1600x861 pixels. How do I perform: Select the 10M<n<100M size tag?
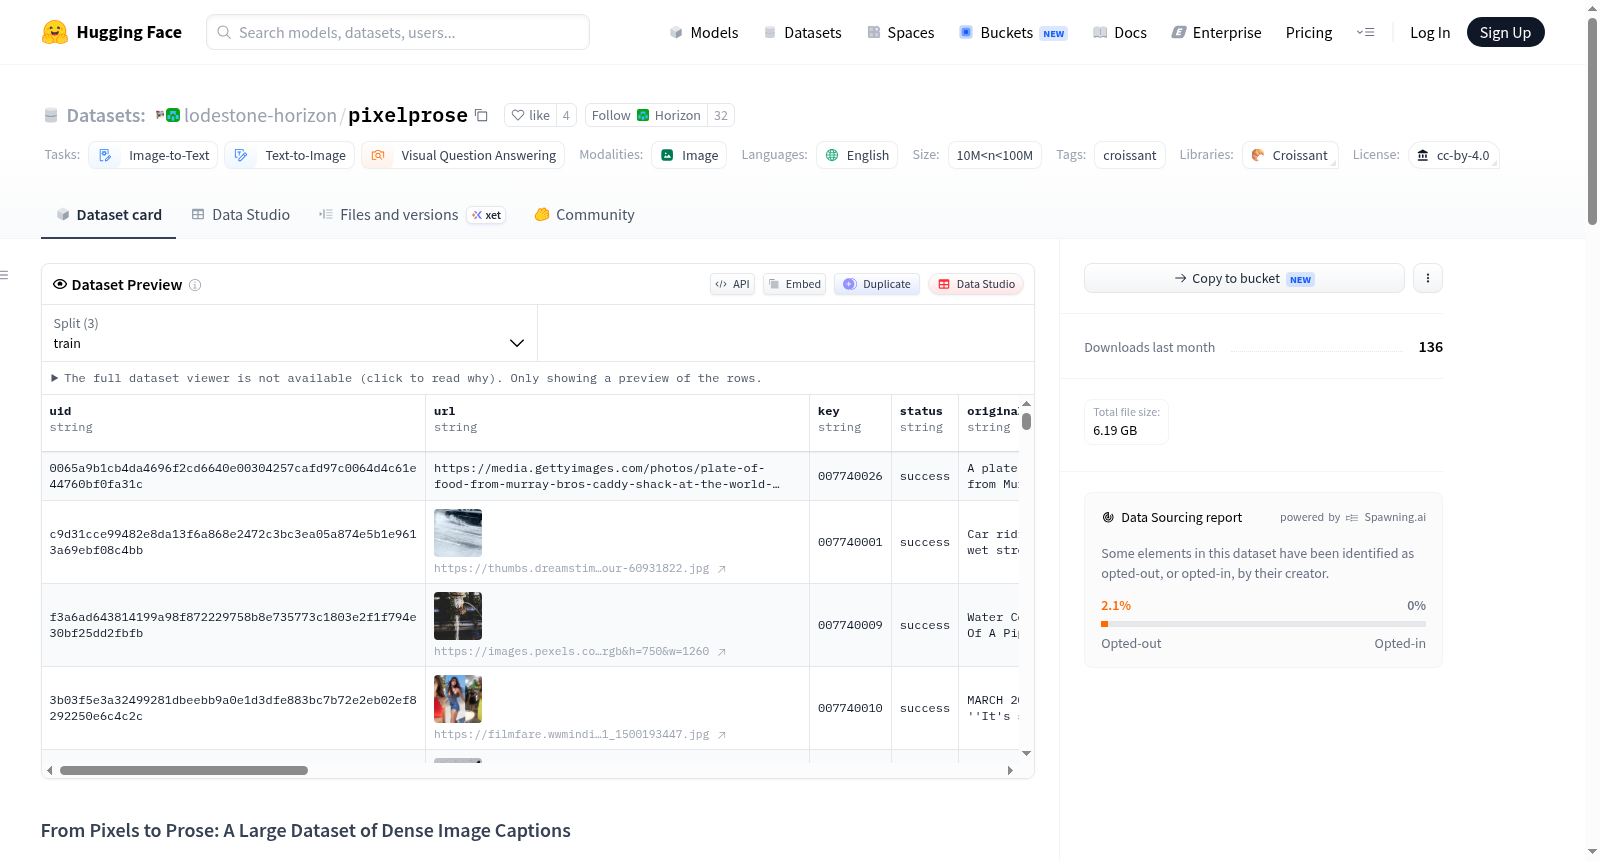click(994, 155)
